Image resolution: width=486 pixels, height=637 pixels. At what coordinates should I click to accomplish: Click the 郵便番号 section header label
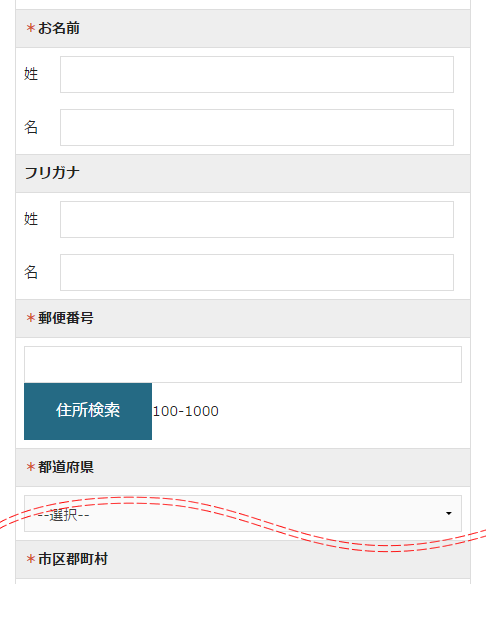click(x=66, y=318)
